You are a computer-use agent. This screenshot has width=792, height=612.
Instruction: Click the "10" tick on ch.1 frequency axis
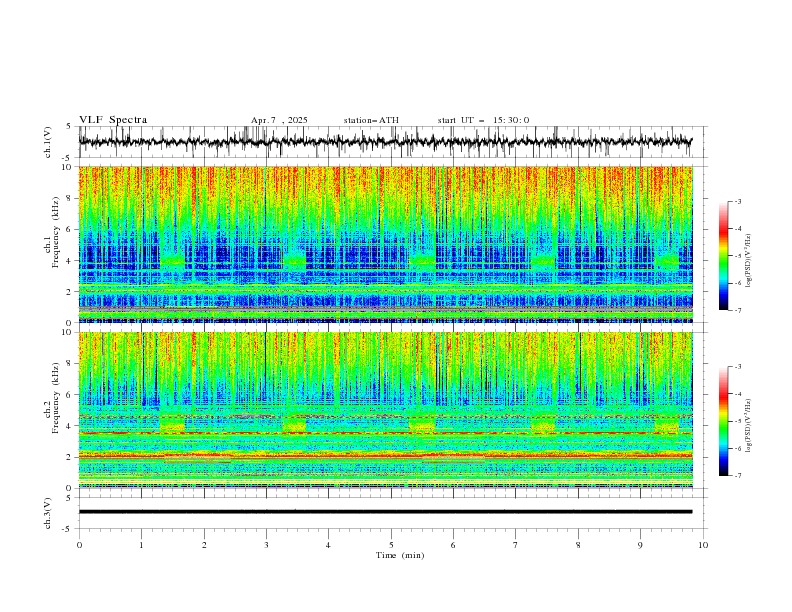coord(67,167)
